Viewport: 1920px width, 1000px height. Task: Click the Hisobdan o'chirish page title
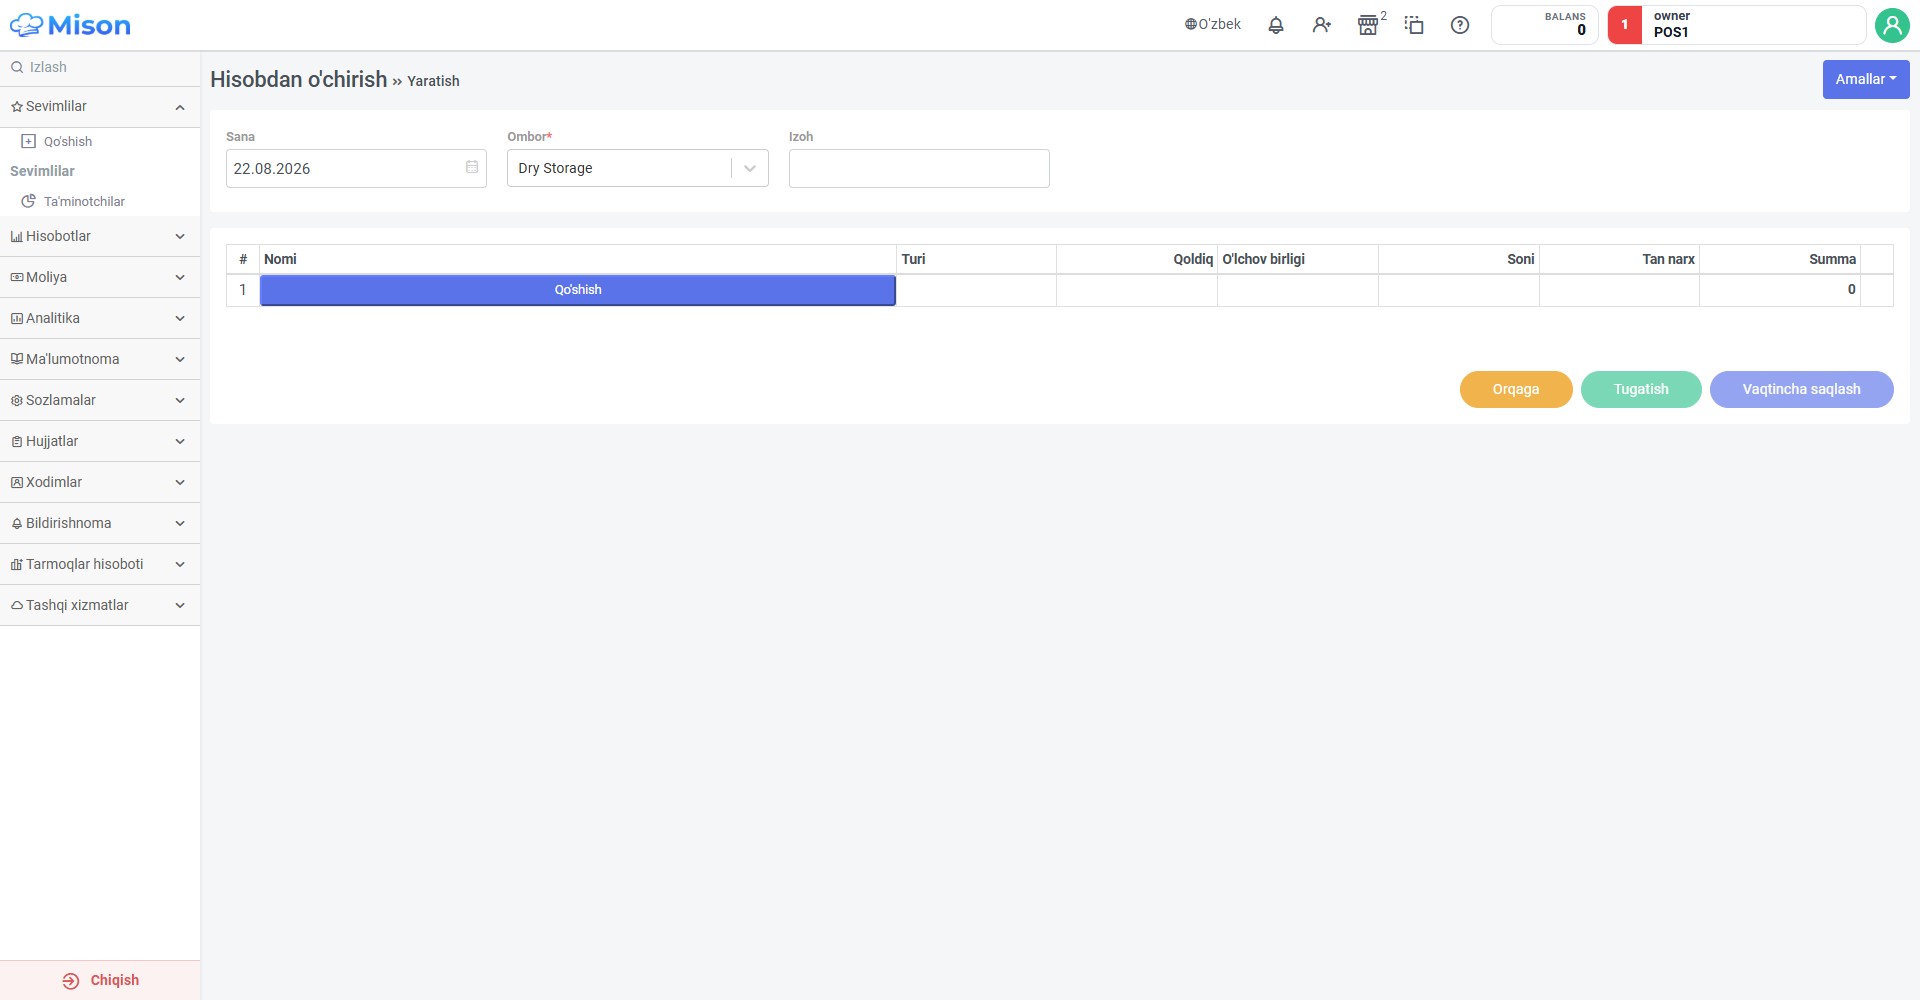[x=298, y=80]
